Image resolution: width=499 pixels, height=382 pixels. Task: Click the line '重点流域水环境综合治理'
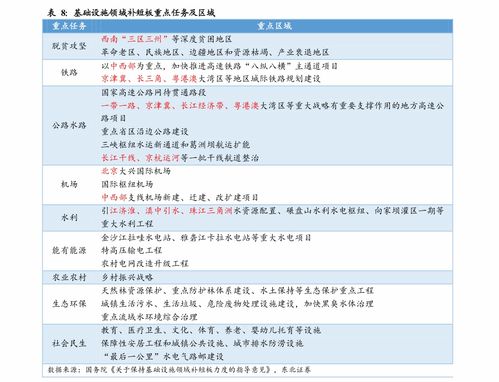pos(149,317)
